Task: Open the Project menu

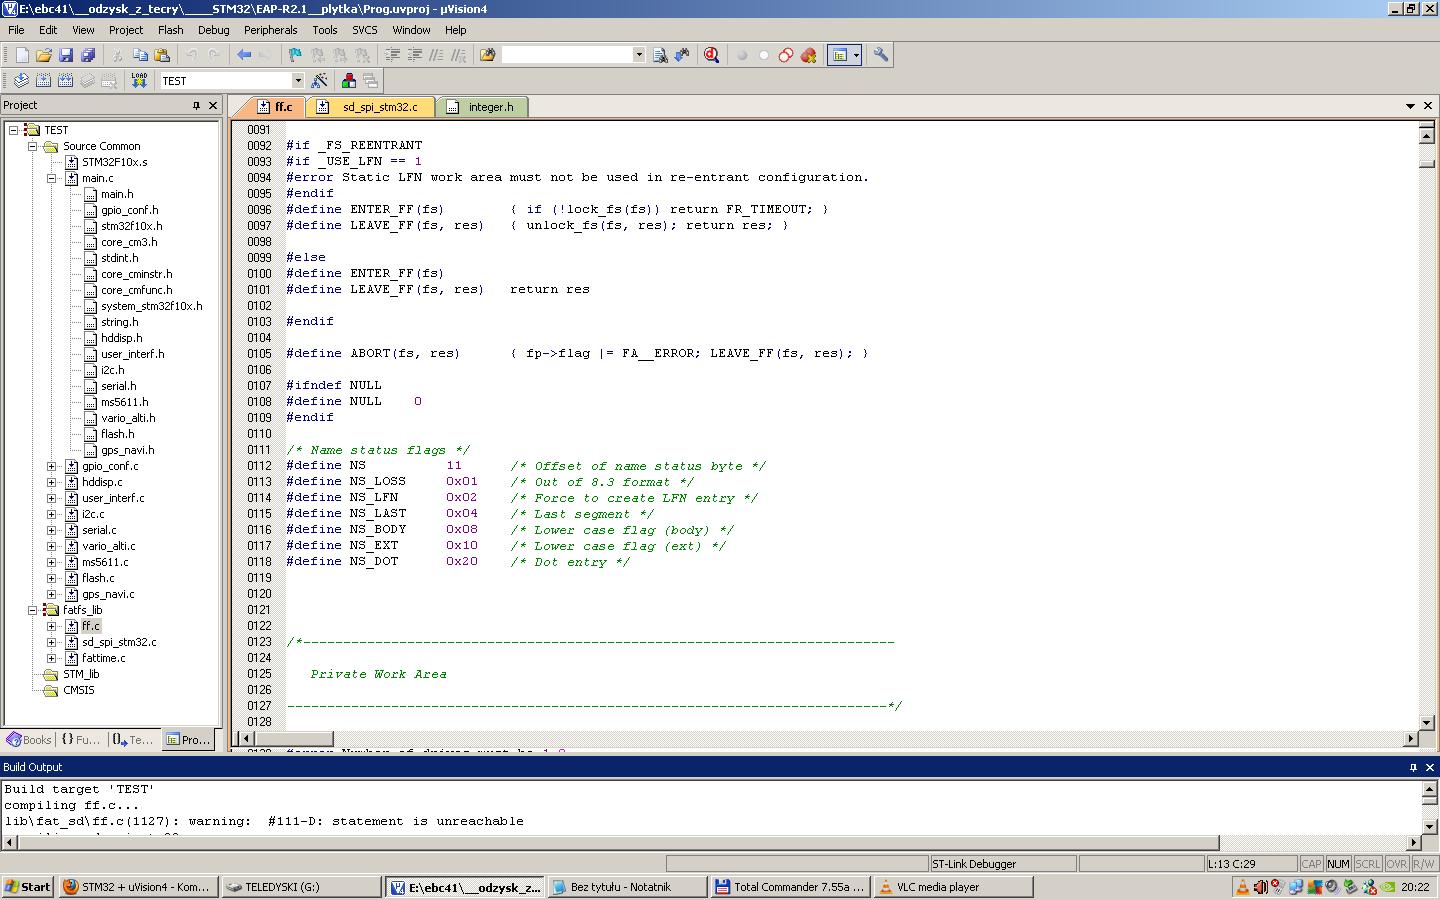Action: (126, 30)
